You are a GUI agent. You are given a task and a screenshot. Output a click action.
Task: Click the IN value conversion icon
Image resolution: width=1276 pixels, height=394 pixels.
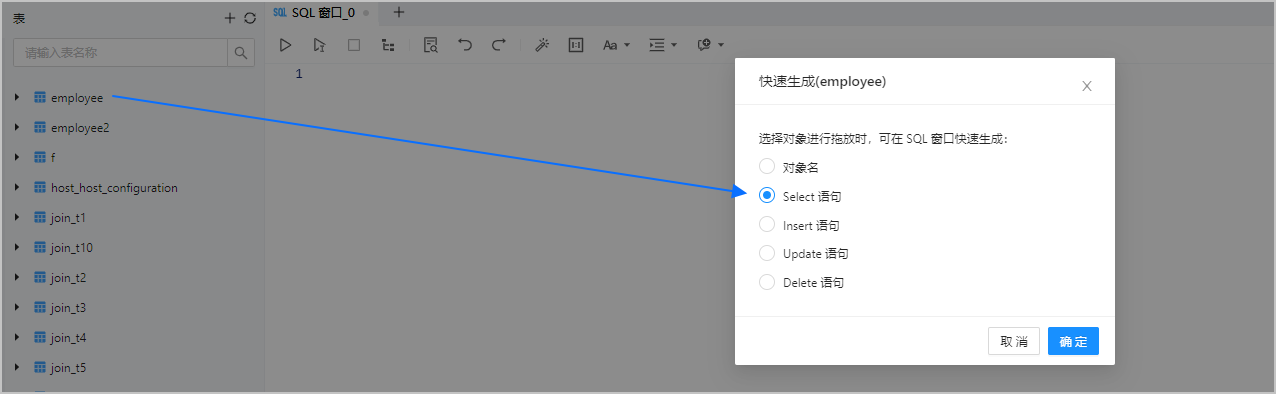pos(576,45)
